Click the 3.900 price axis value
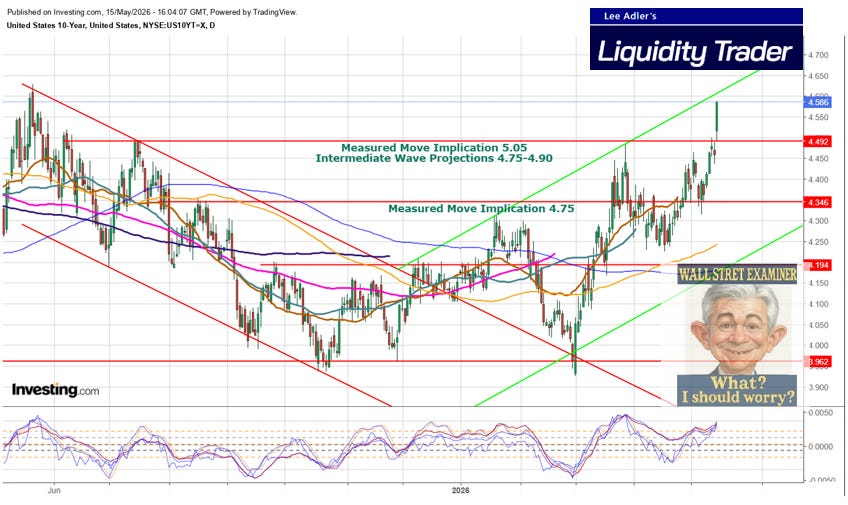The width and height of the screenshot is (848, 505). point(818,388)
